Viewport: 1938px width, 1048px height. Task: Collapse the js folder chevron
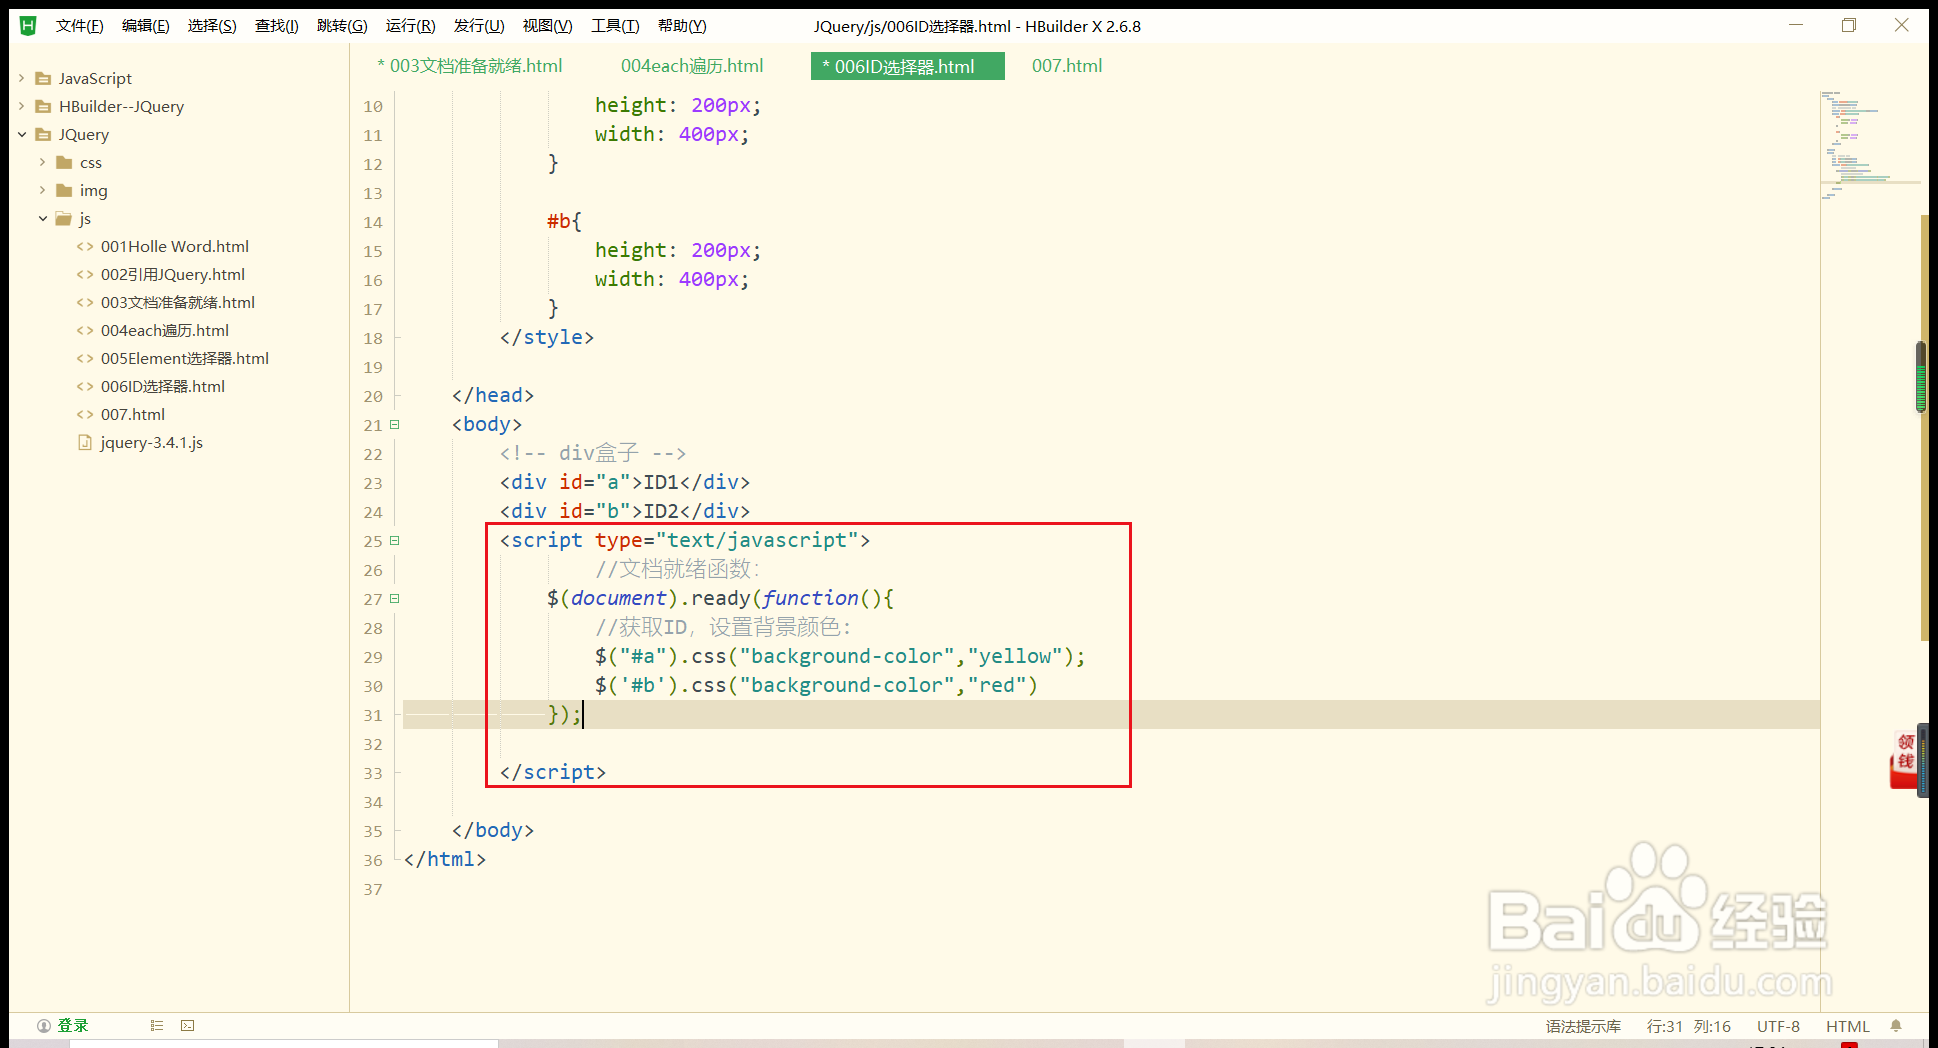pyautogui.click(x=42, y=218)
